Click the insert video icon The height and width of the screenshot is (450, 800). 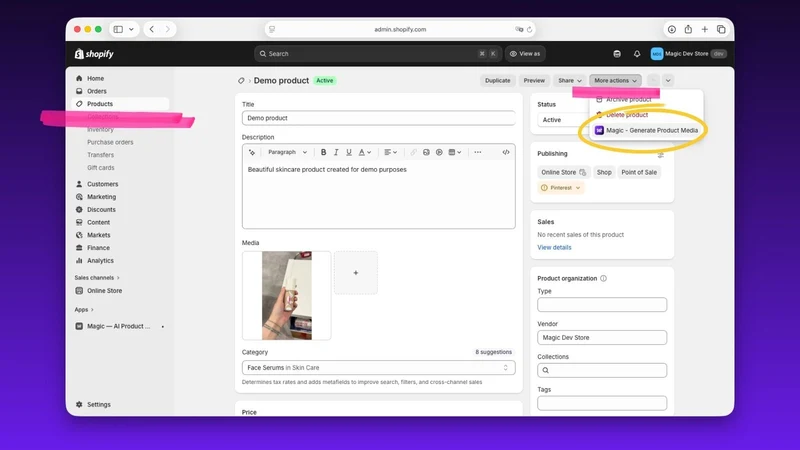(x=439, y=153)
